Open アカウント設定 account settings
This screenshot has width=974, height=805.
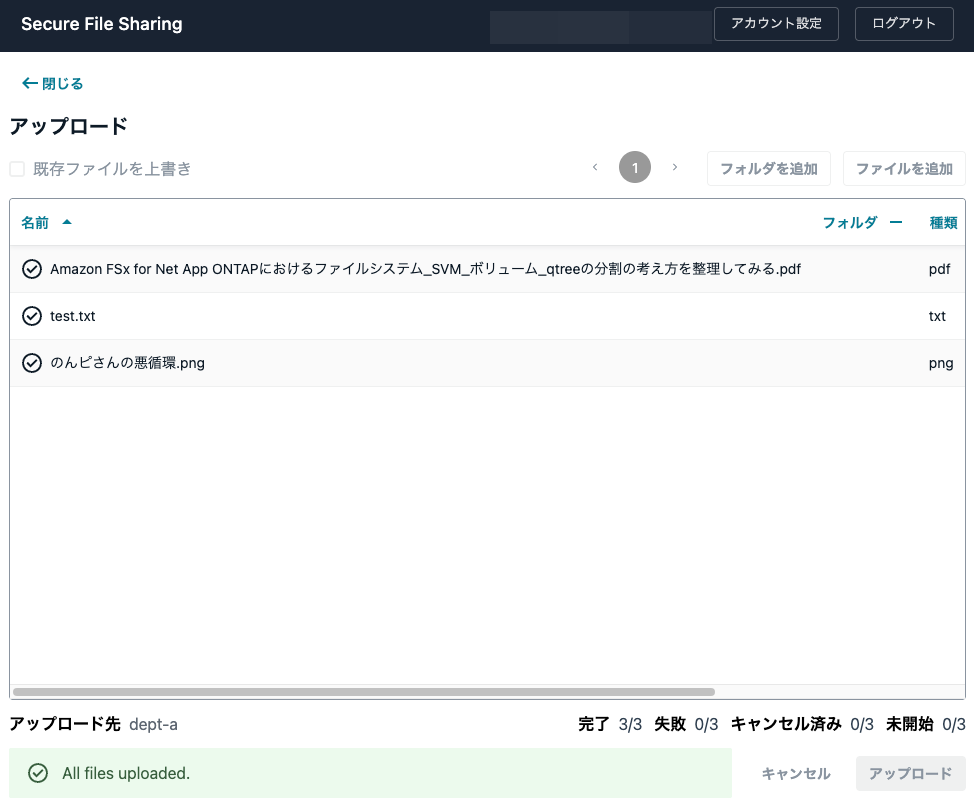776,24
